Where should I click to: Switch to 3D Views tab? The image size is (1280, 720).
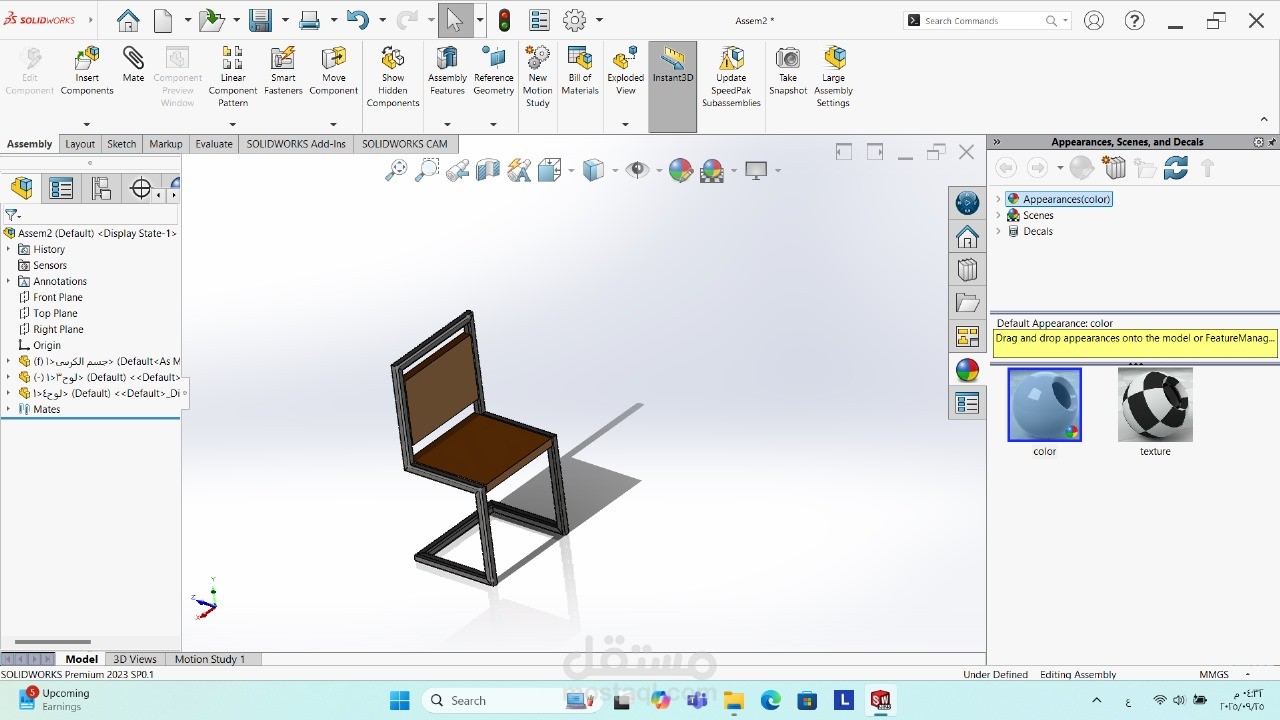coord(135,659)
